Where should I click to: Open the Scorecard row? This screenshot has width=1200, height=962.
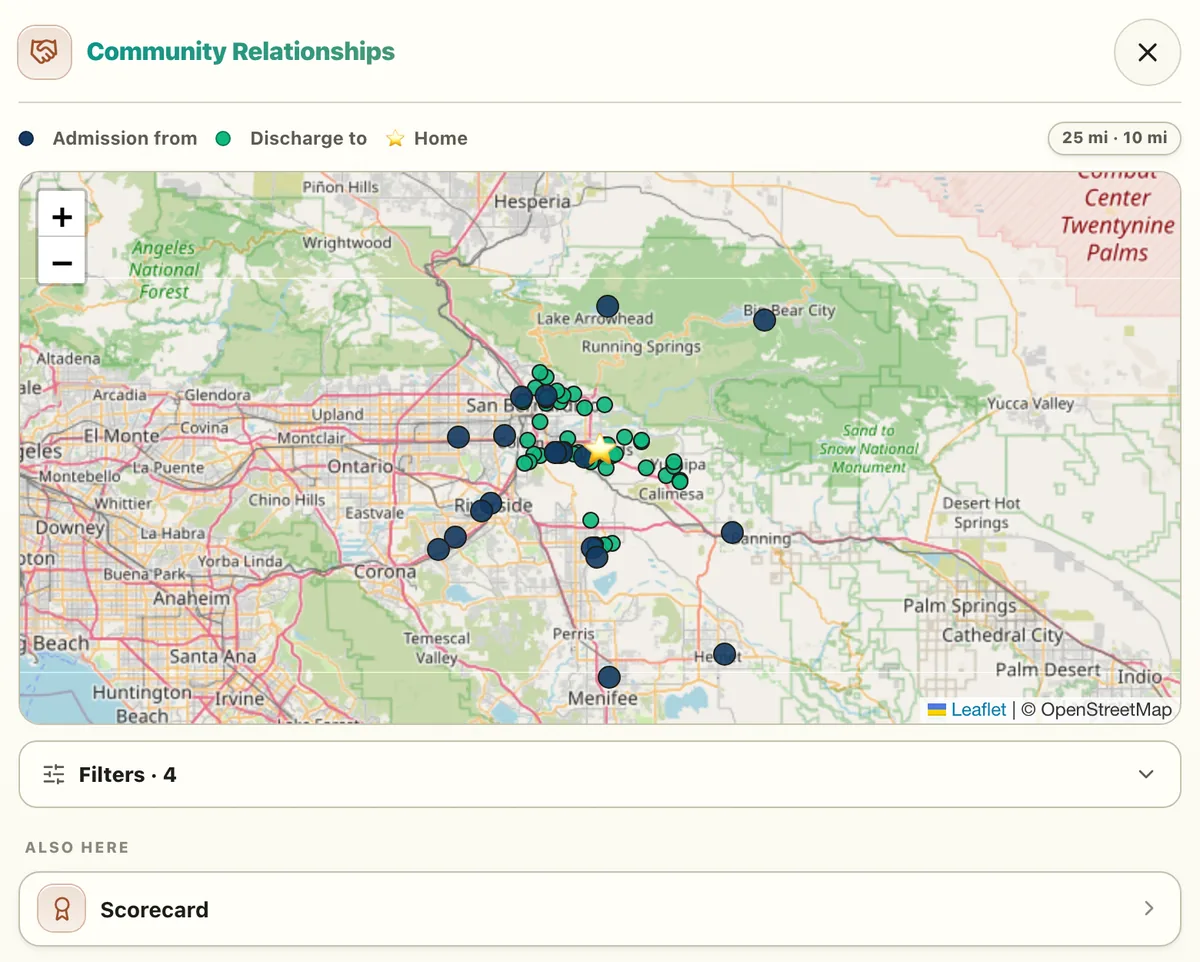click(x=600, y=909)
